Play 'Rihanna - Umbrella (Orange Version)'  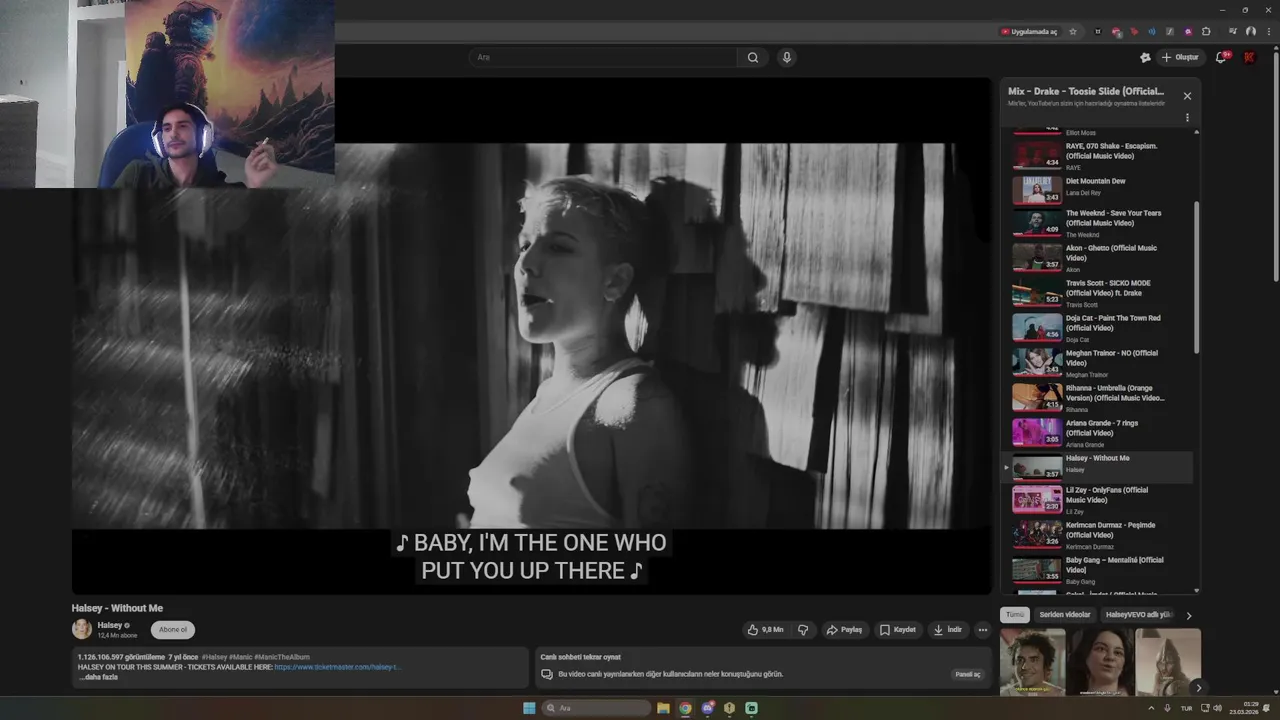1101,398
